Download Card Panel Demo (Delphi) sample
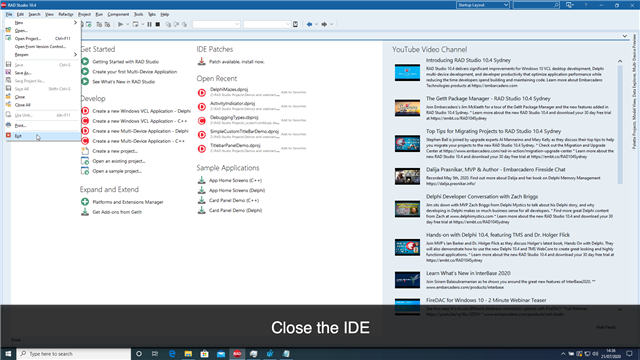 236,211
